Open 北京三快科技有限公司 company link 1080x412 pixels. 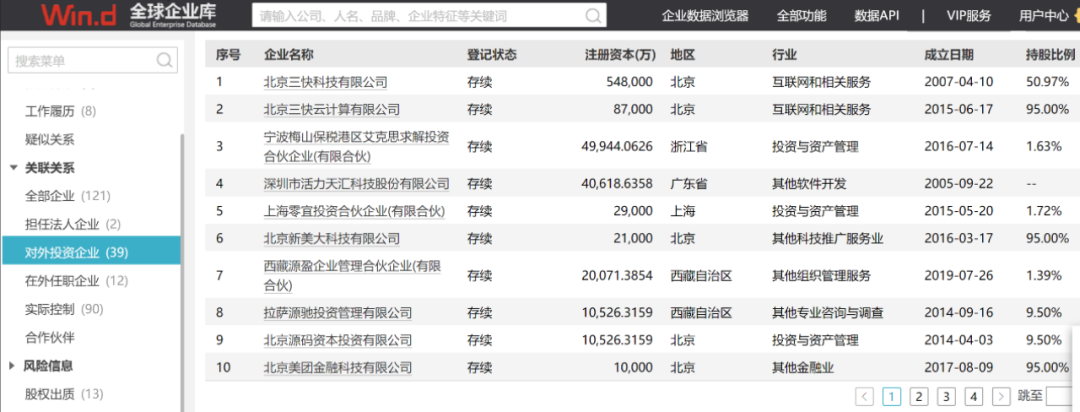pos(325,82)
